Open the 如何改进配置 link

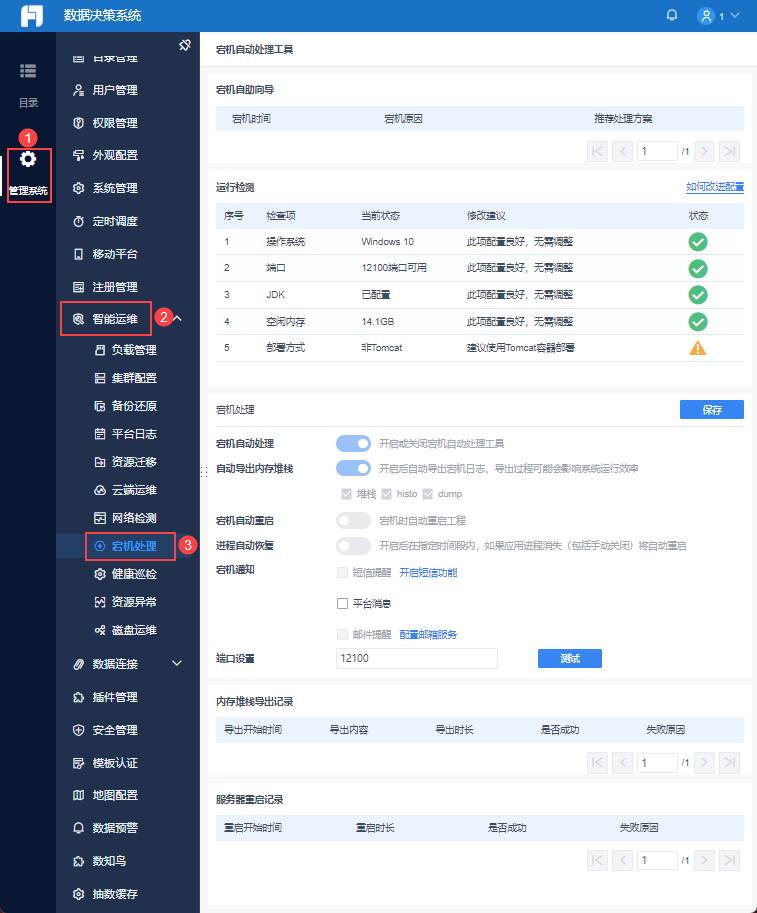tap(714, 187)
